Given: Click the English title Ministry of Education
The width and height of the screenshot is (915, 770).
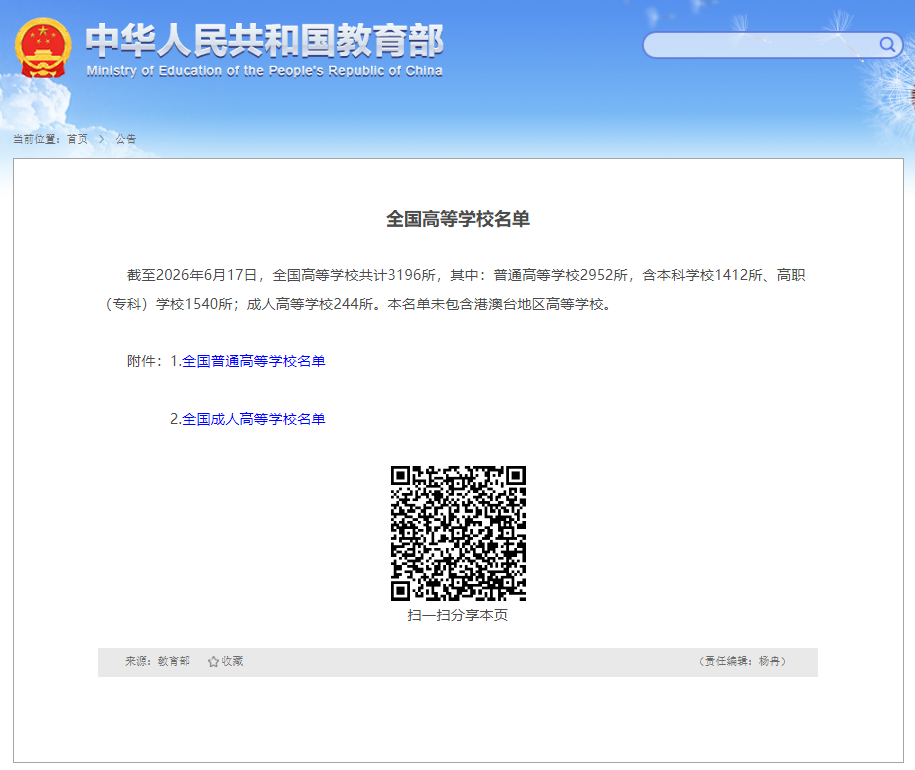Looking at the screenshot, I should [x=264, y=71].
